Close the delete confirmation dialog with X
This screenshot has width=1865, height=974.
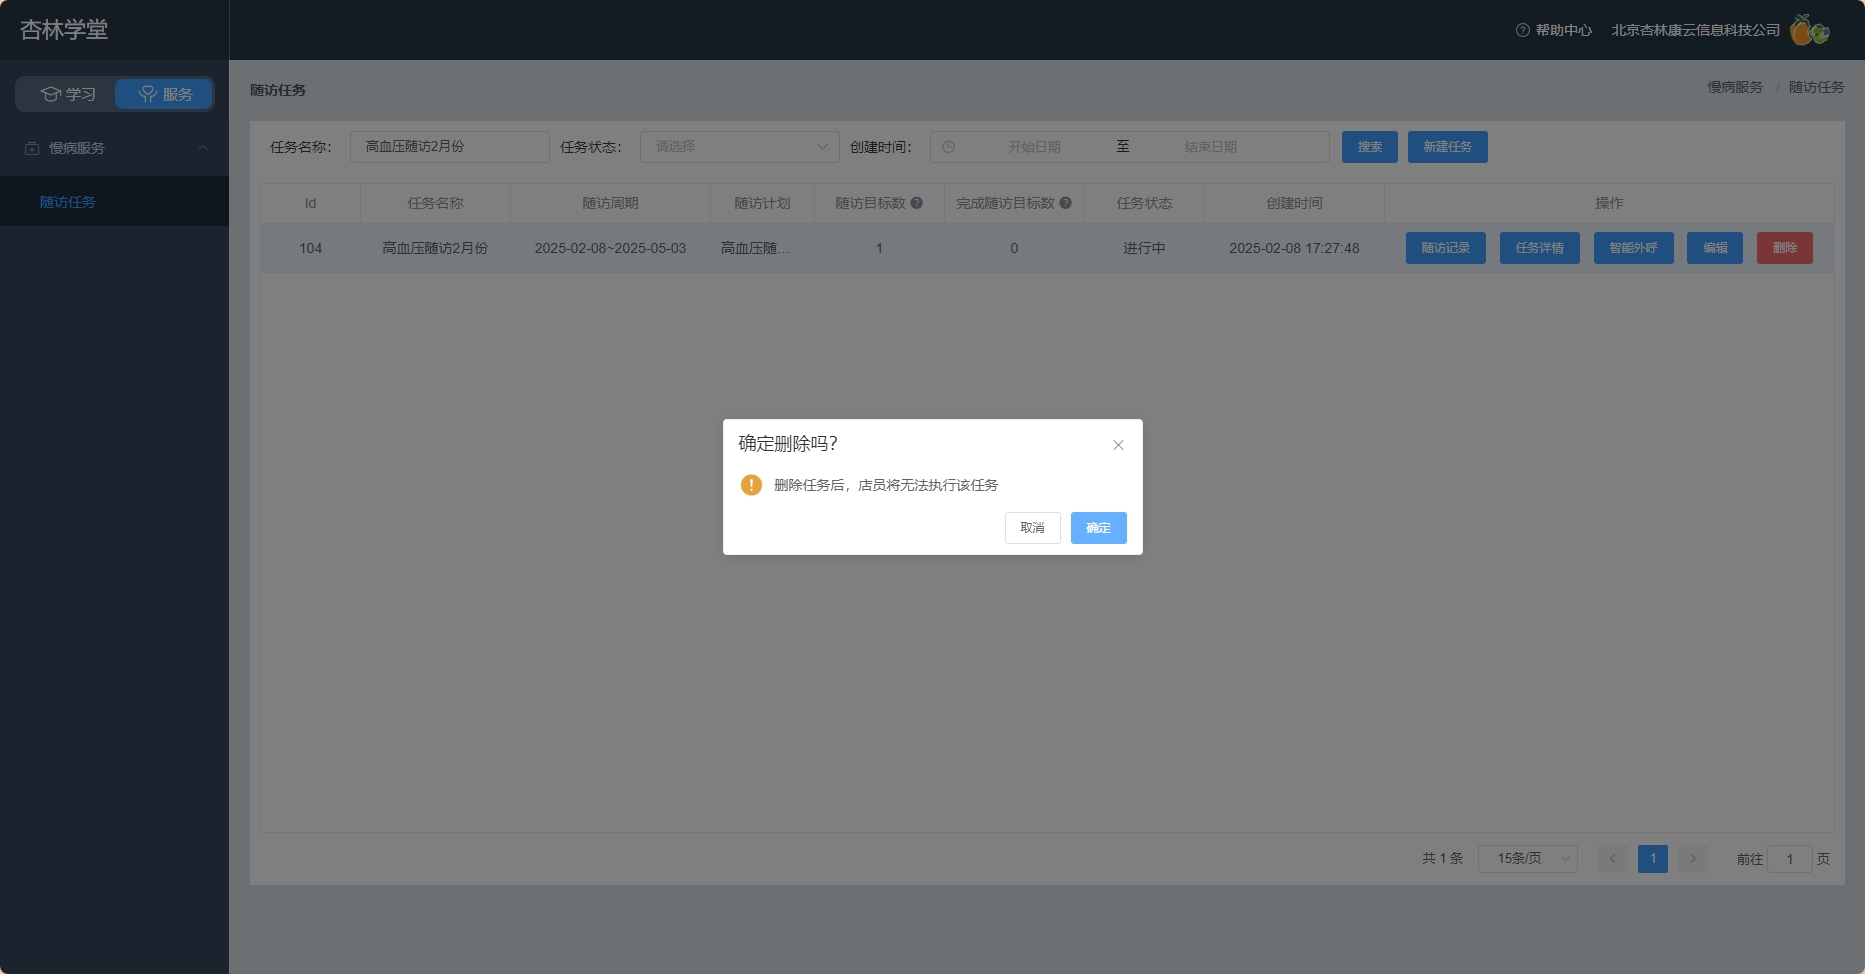coord(1118,445)
